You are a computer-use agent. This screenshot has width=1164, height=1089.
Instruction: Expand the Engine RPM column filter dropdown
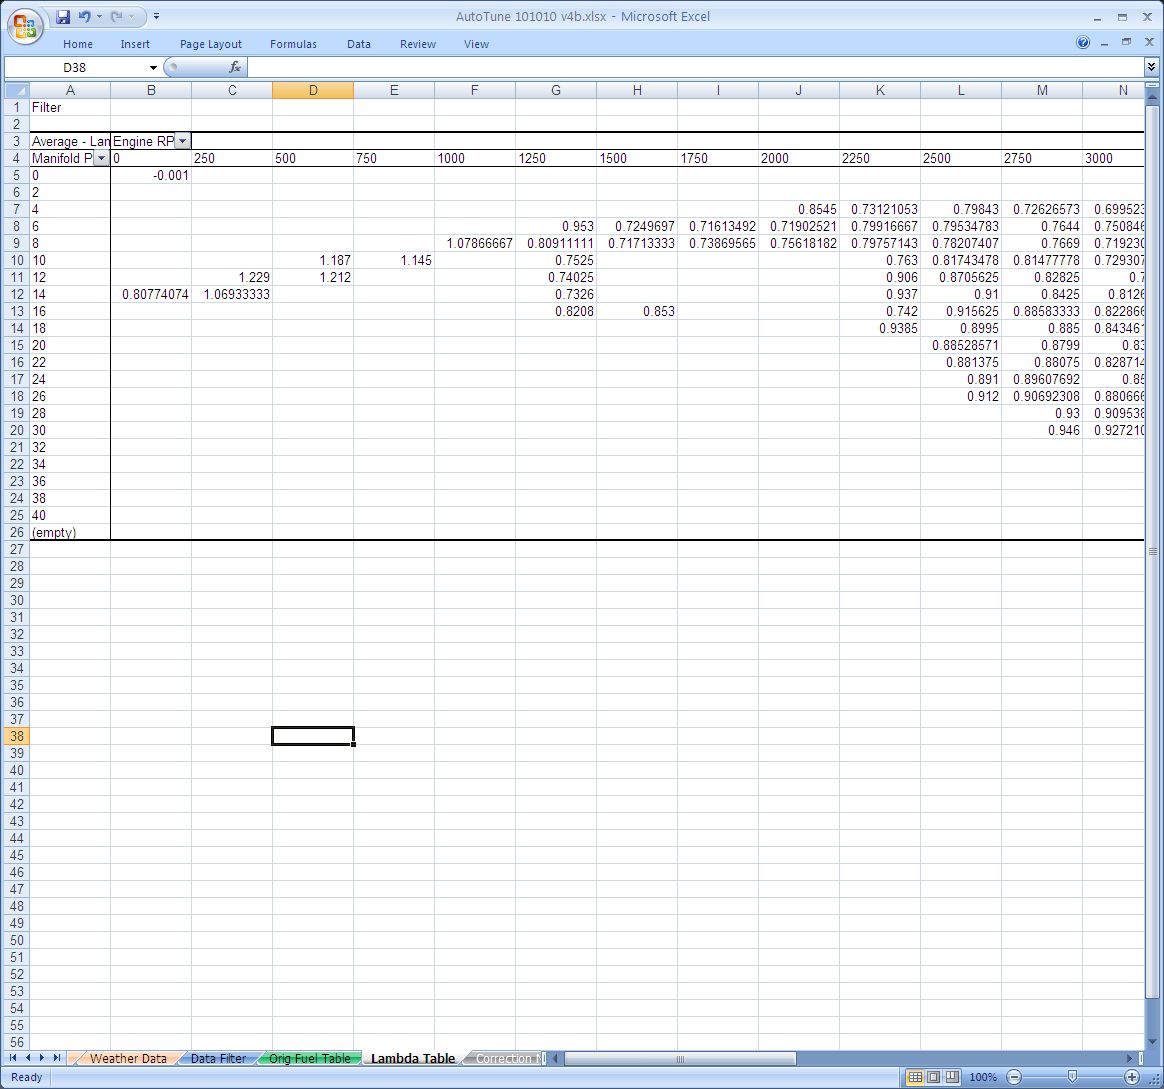tap(182, 141)
